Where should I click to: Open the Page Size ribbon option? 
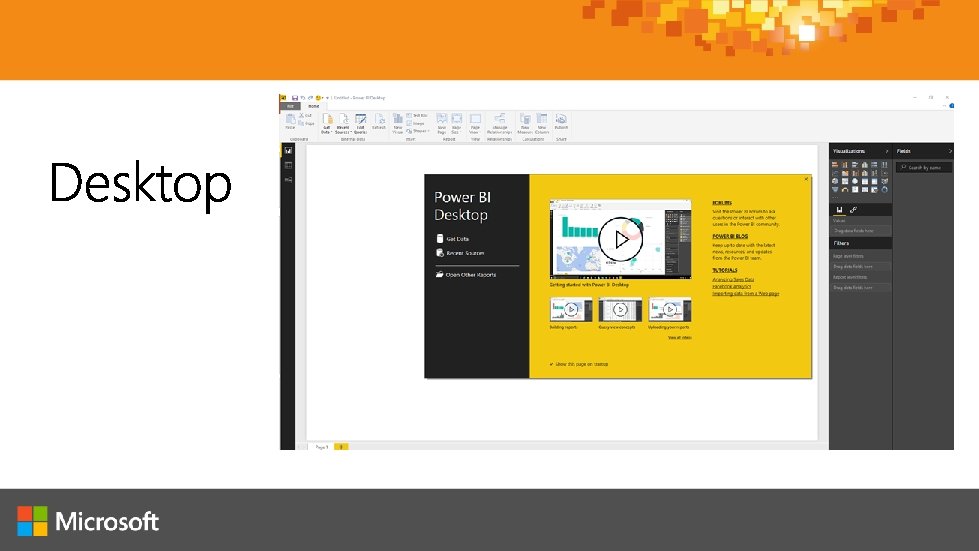(x=456, y=123)
